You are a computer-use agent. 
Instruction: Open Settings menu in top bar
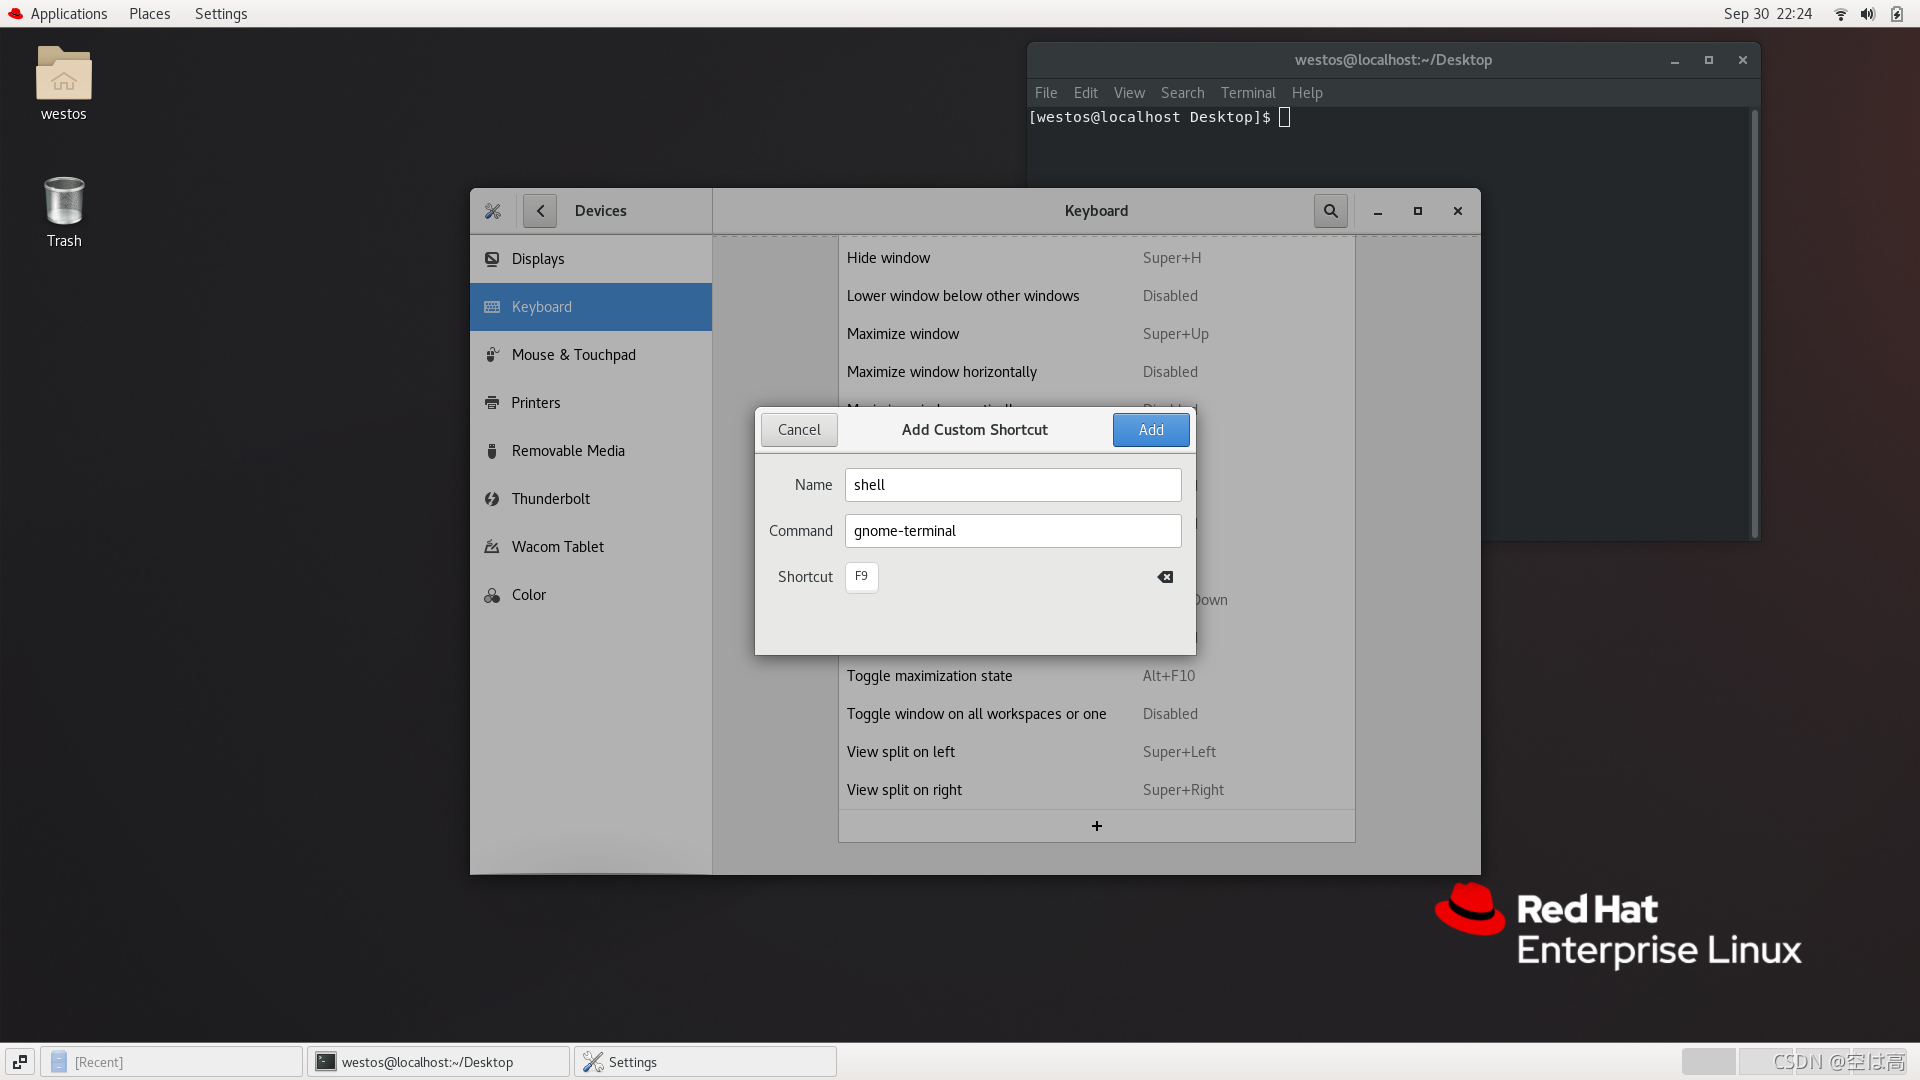[221, 14]
